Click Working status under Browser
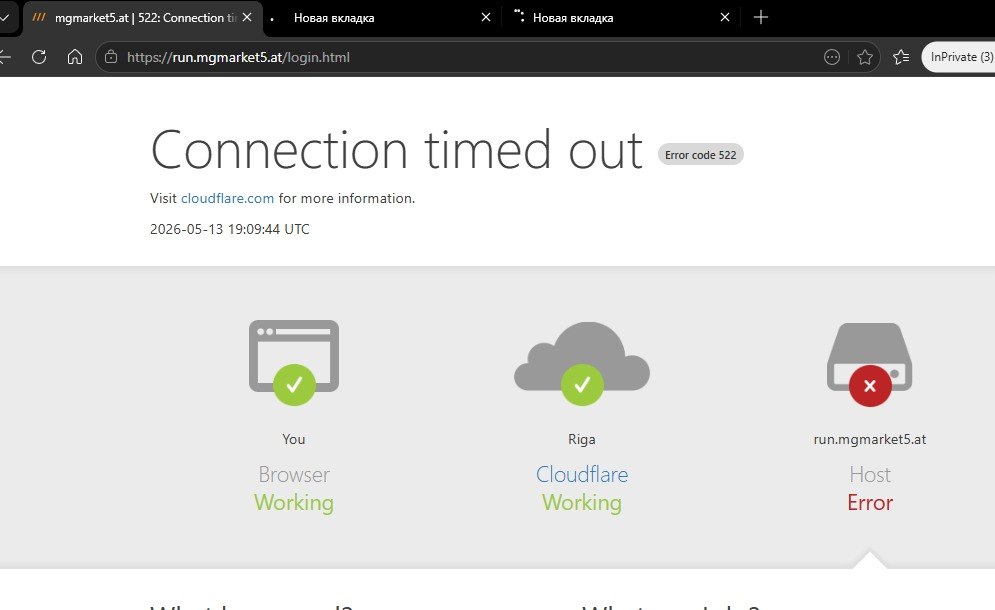The width and height of the screenshot is (995, 610). 294,503
